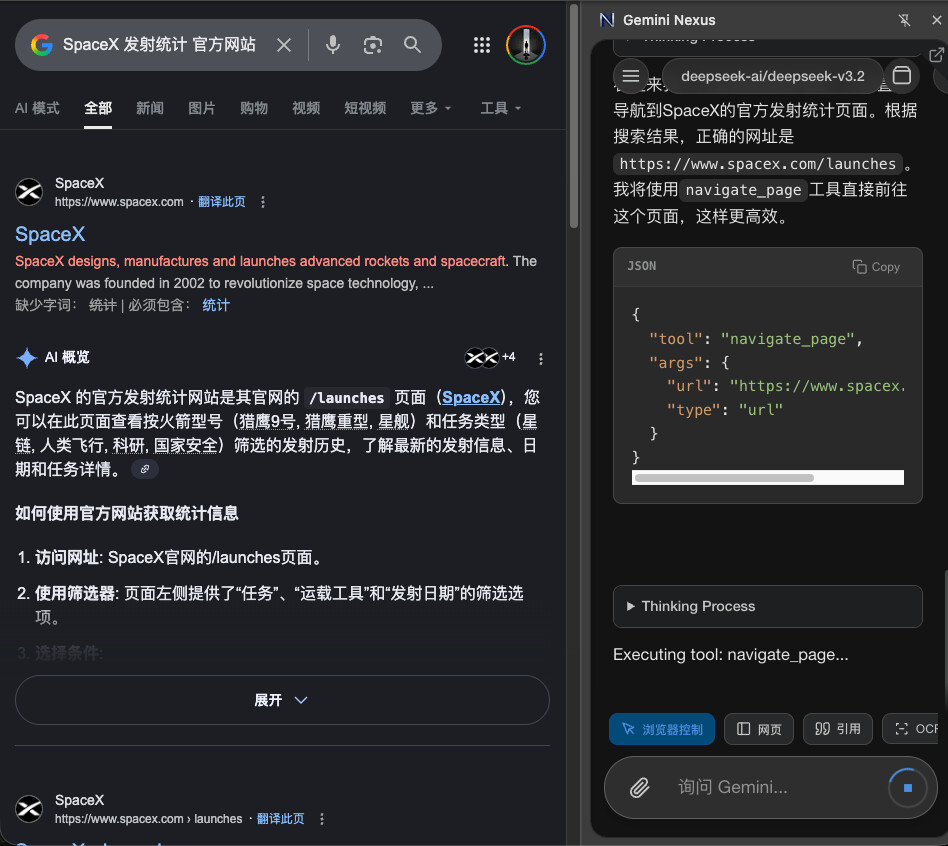
Task: Expand the Thinking Process section
Action: 767,606
